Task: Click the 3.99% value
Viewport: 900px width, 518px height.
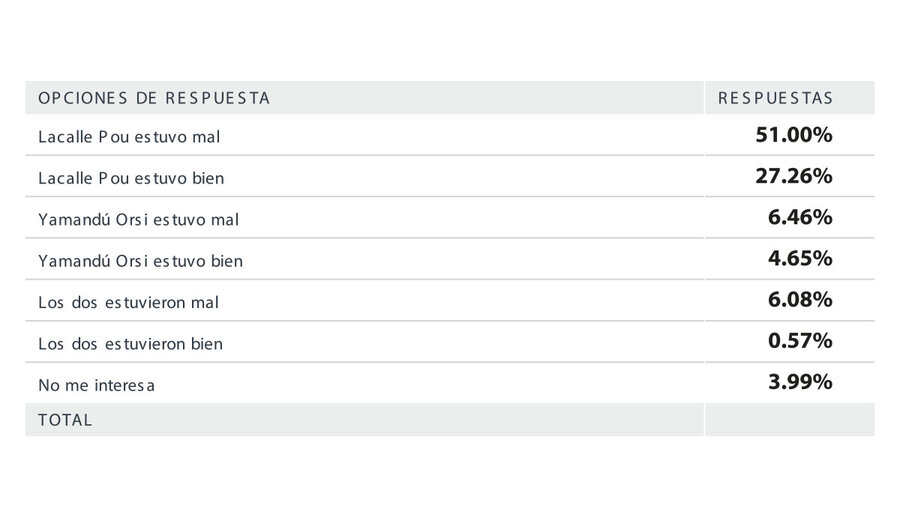Action: coord(800,382)
